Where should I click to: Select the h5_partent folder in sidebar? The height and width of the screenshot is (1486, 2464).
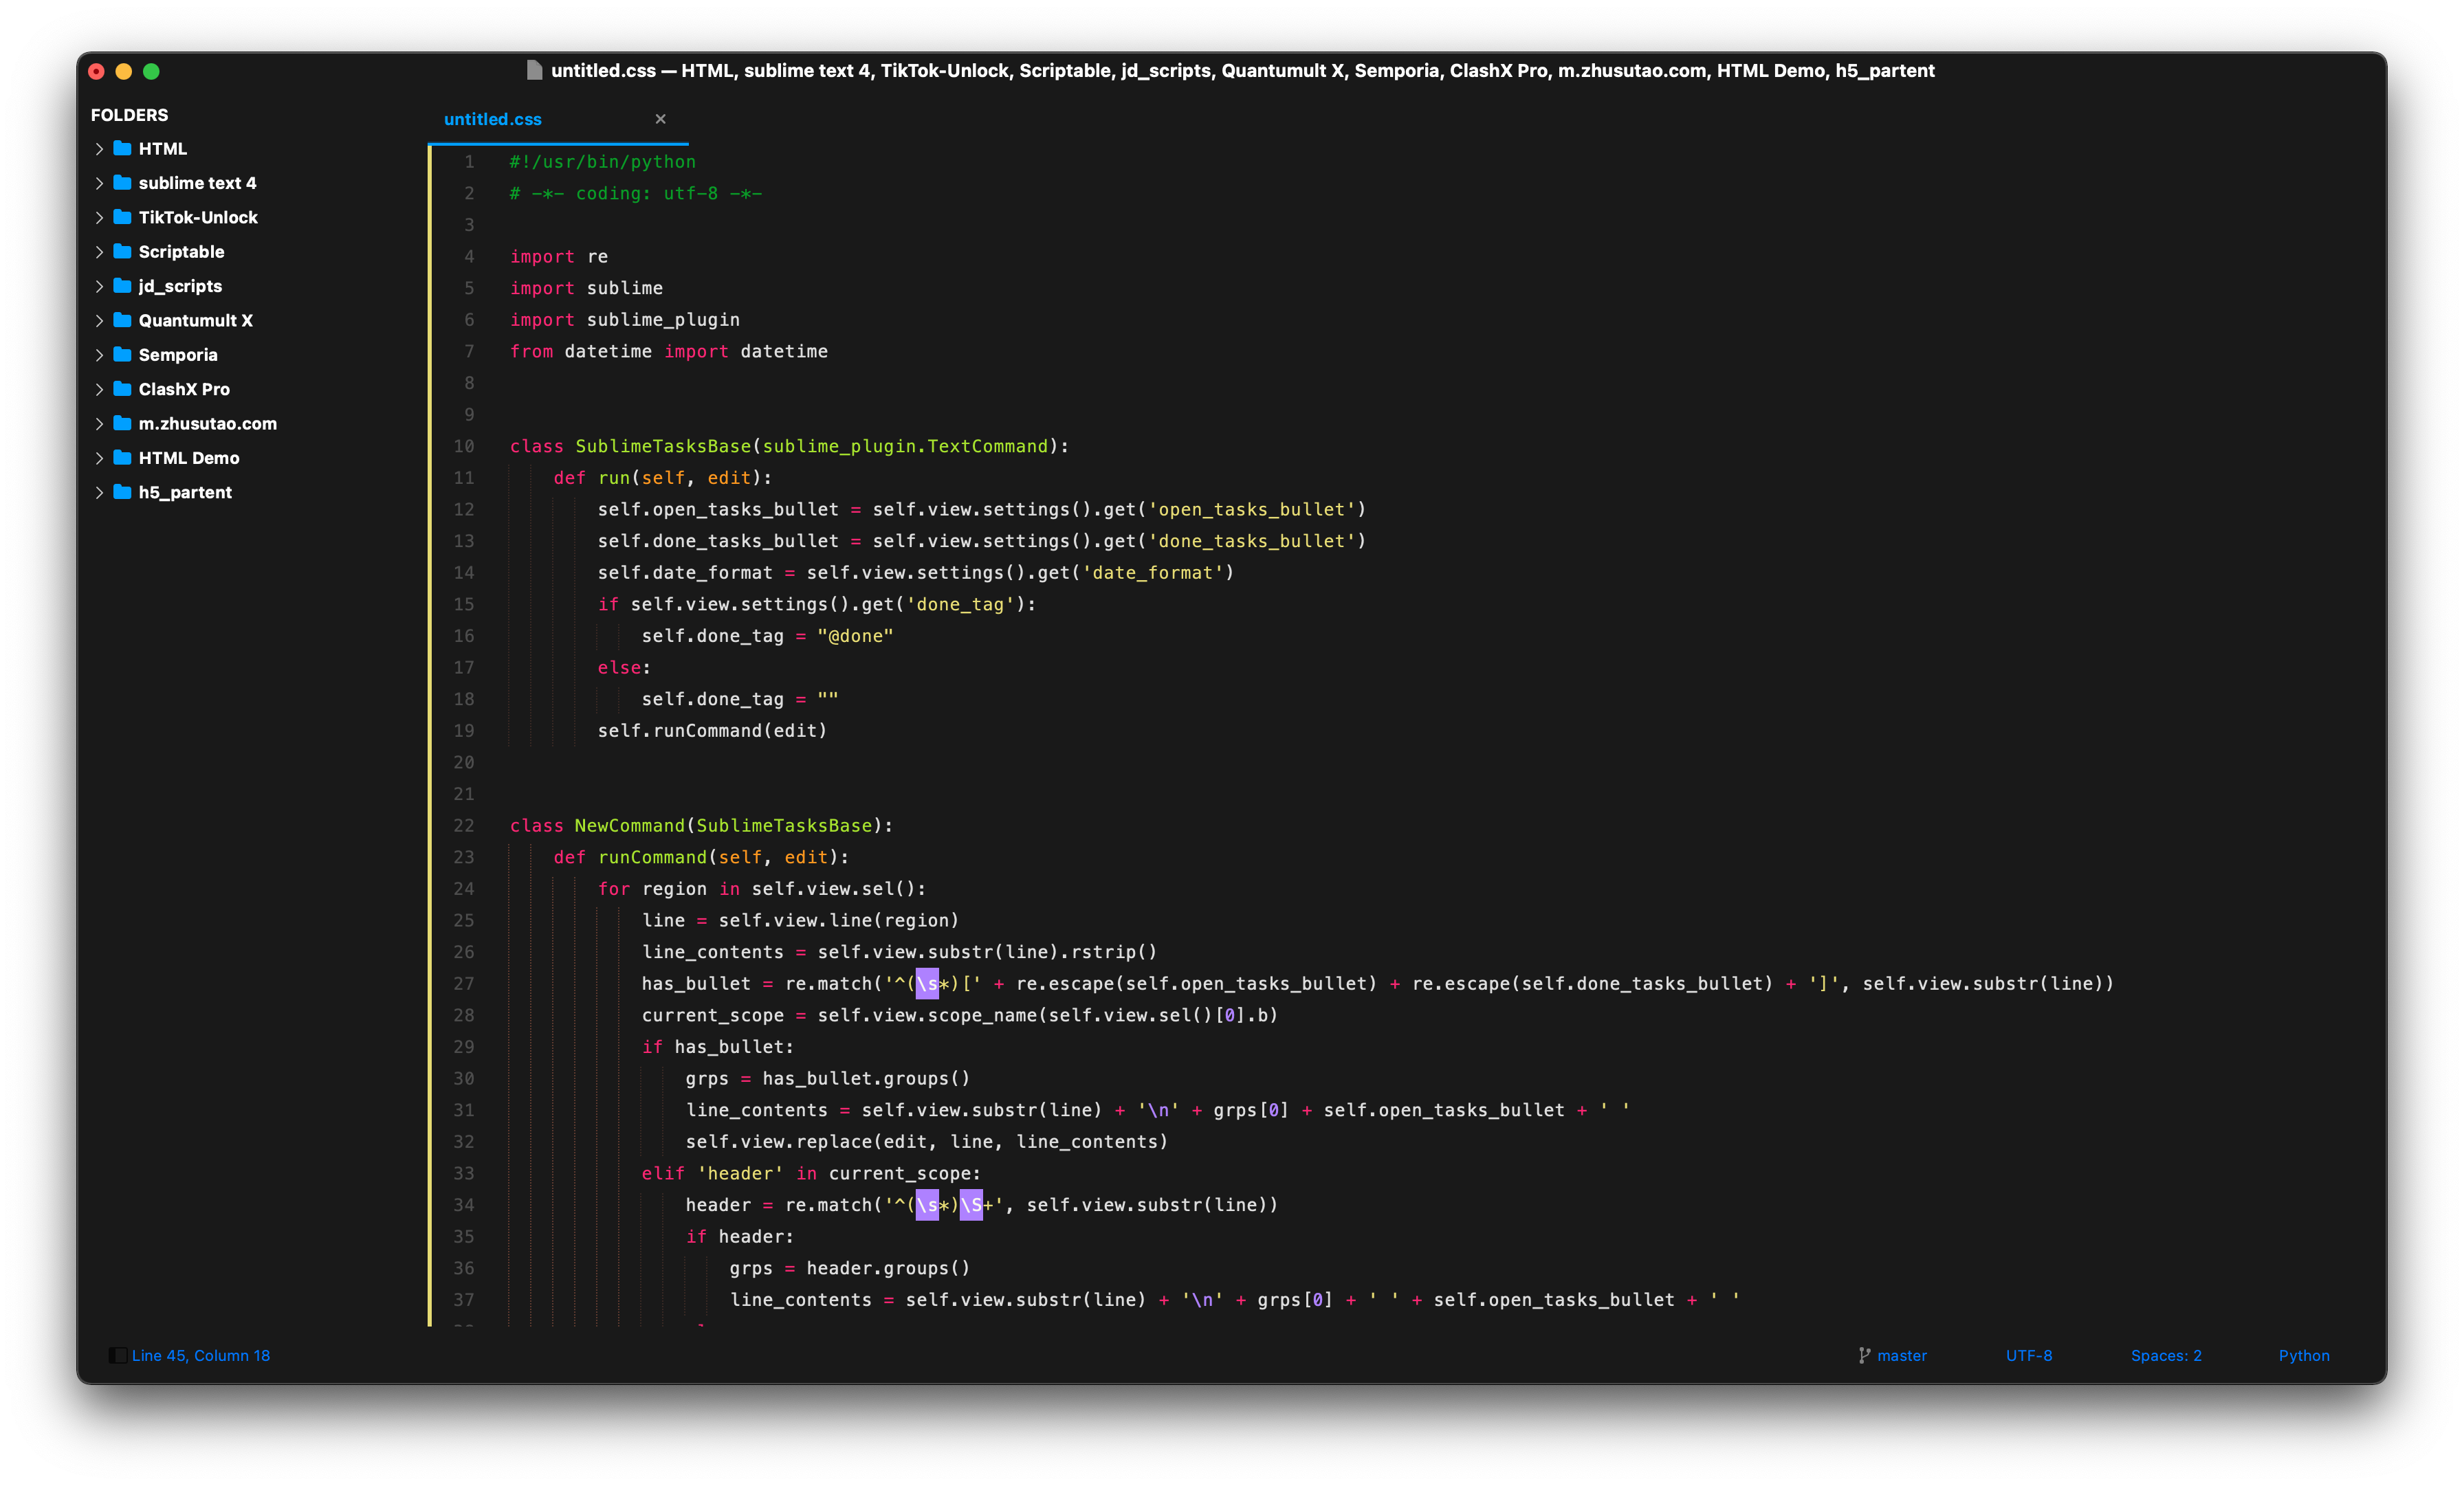[x=185, y=492]
